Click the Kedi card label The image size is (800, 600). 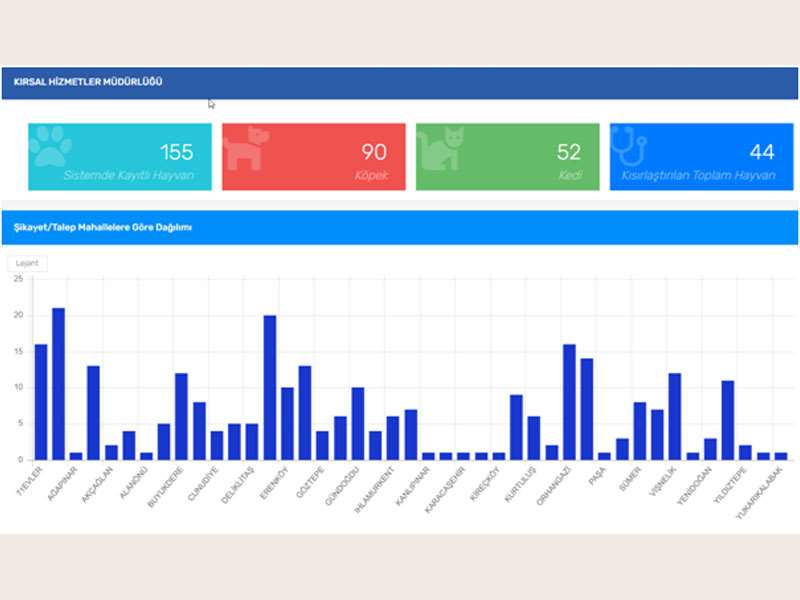[x=570, y=176]
